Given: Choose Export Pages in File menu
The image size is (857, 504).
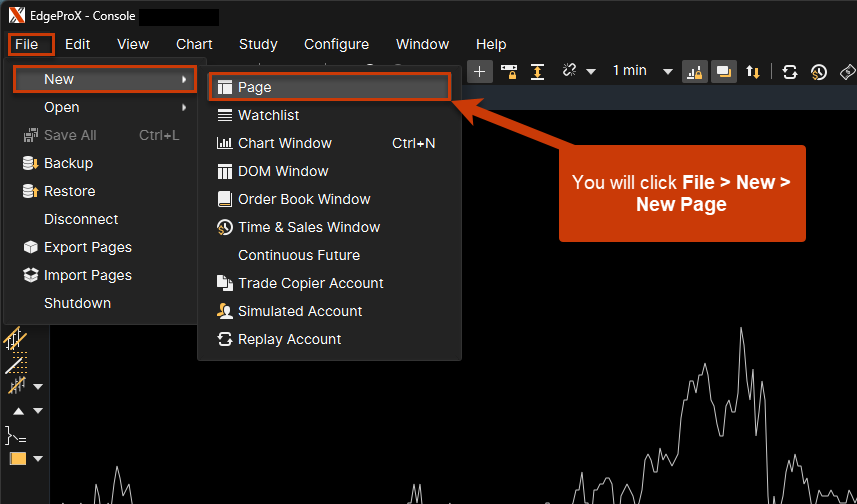Looking at the screenshot, I should point(88,247).
